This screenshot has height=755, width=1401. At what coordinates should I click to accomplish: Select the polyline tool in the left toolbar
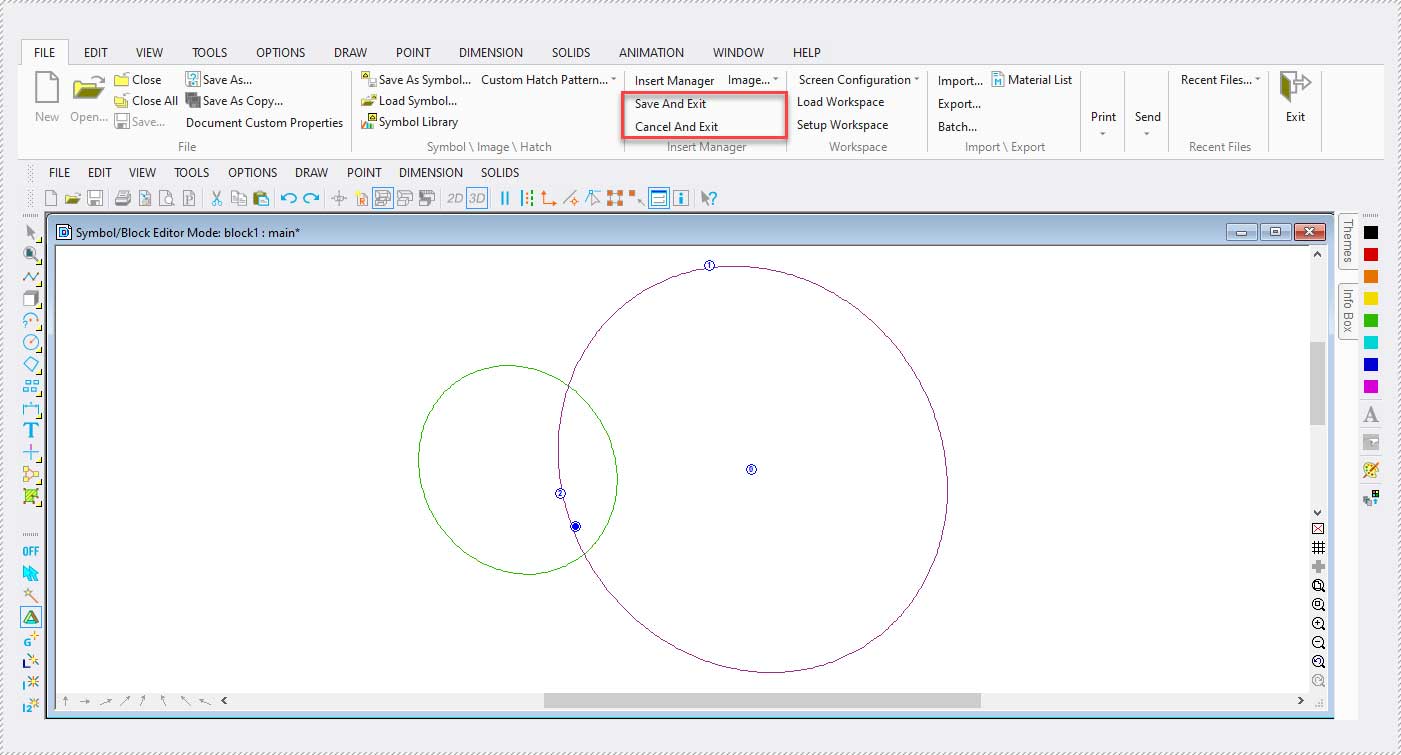click(31, 276)
